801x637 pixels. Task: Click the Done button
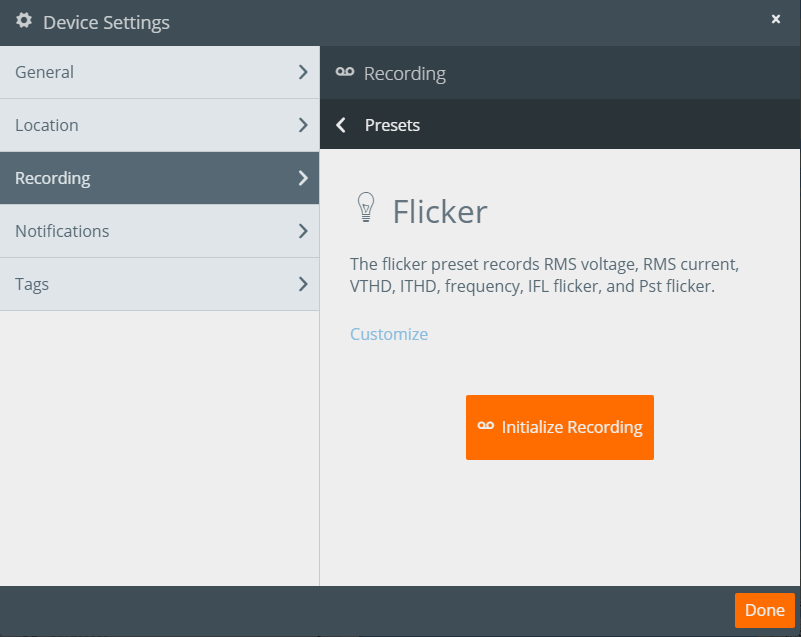[764, 610]
